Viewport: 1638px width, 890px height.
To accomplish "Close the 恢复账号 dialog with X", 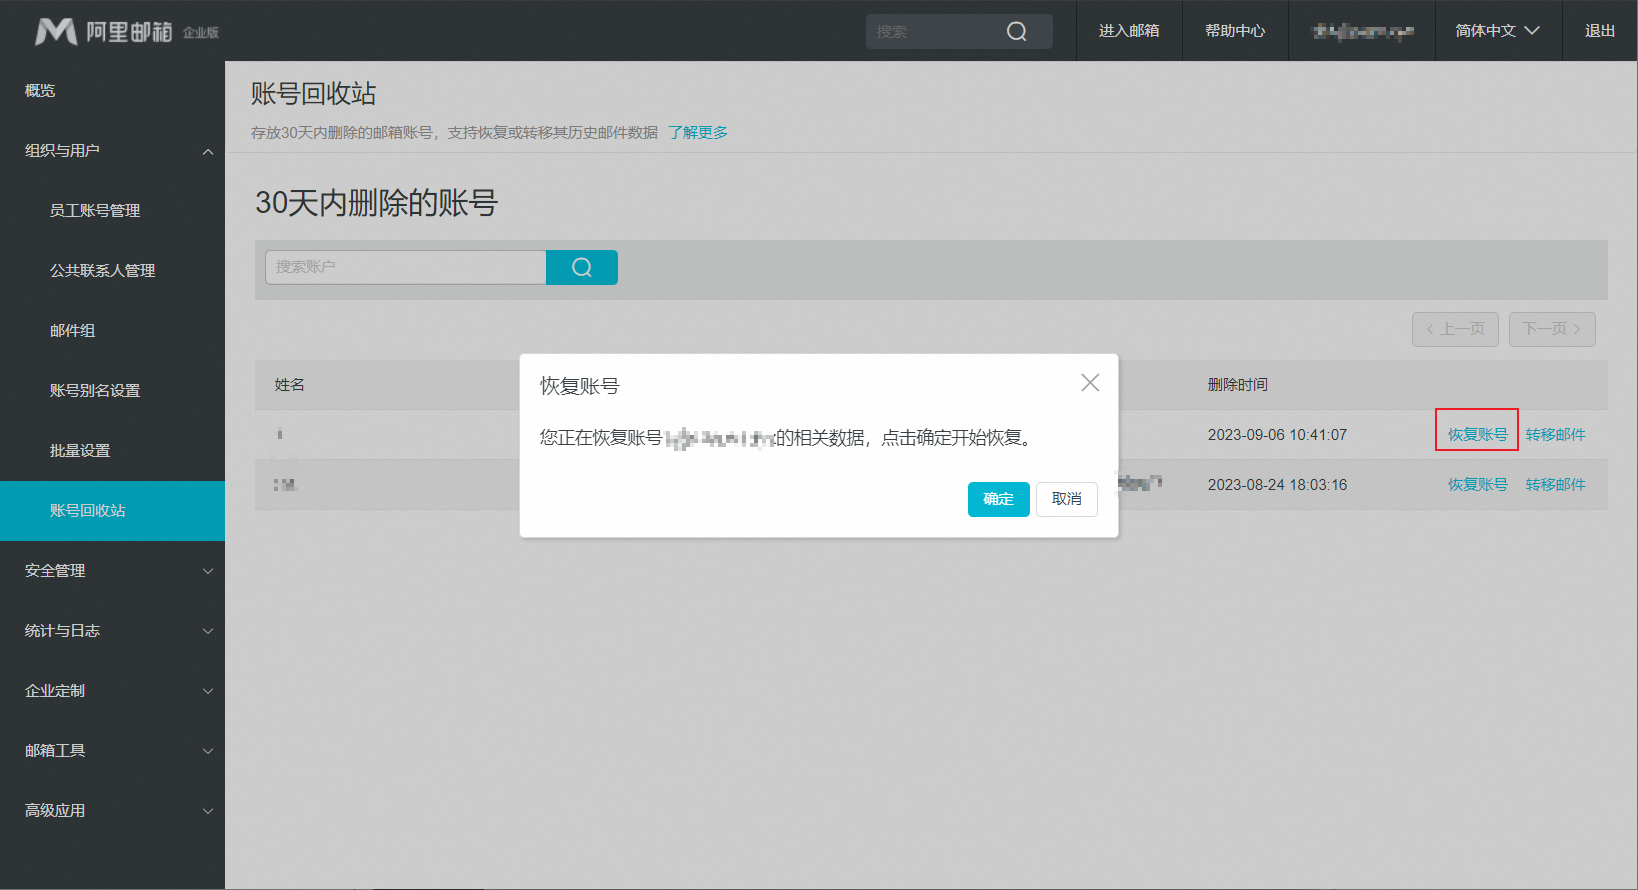I will click(x=1089, y=383).
